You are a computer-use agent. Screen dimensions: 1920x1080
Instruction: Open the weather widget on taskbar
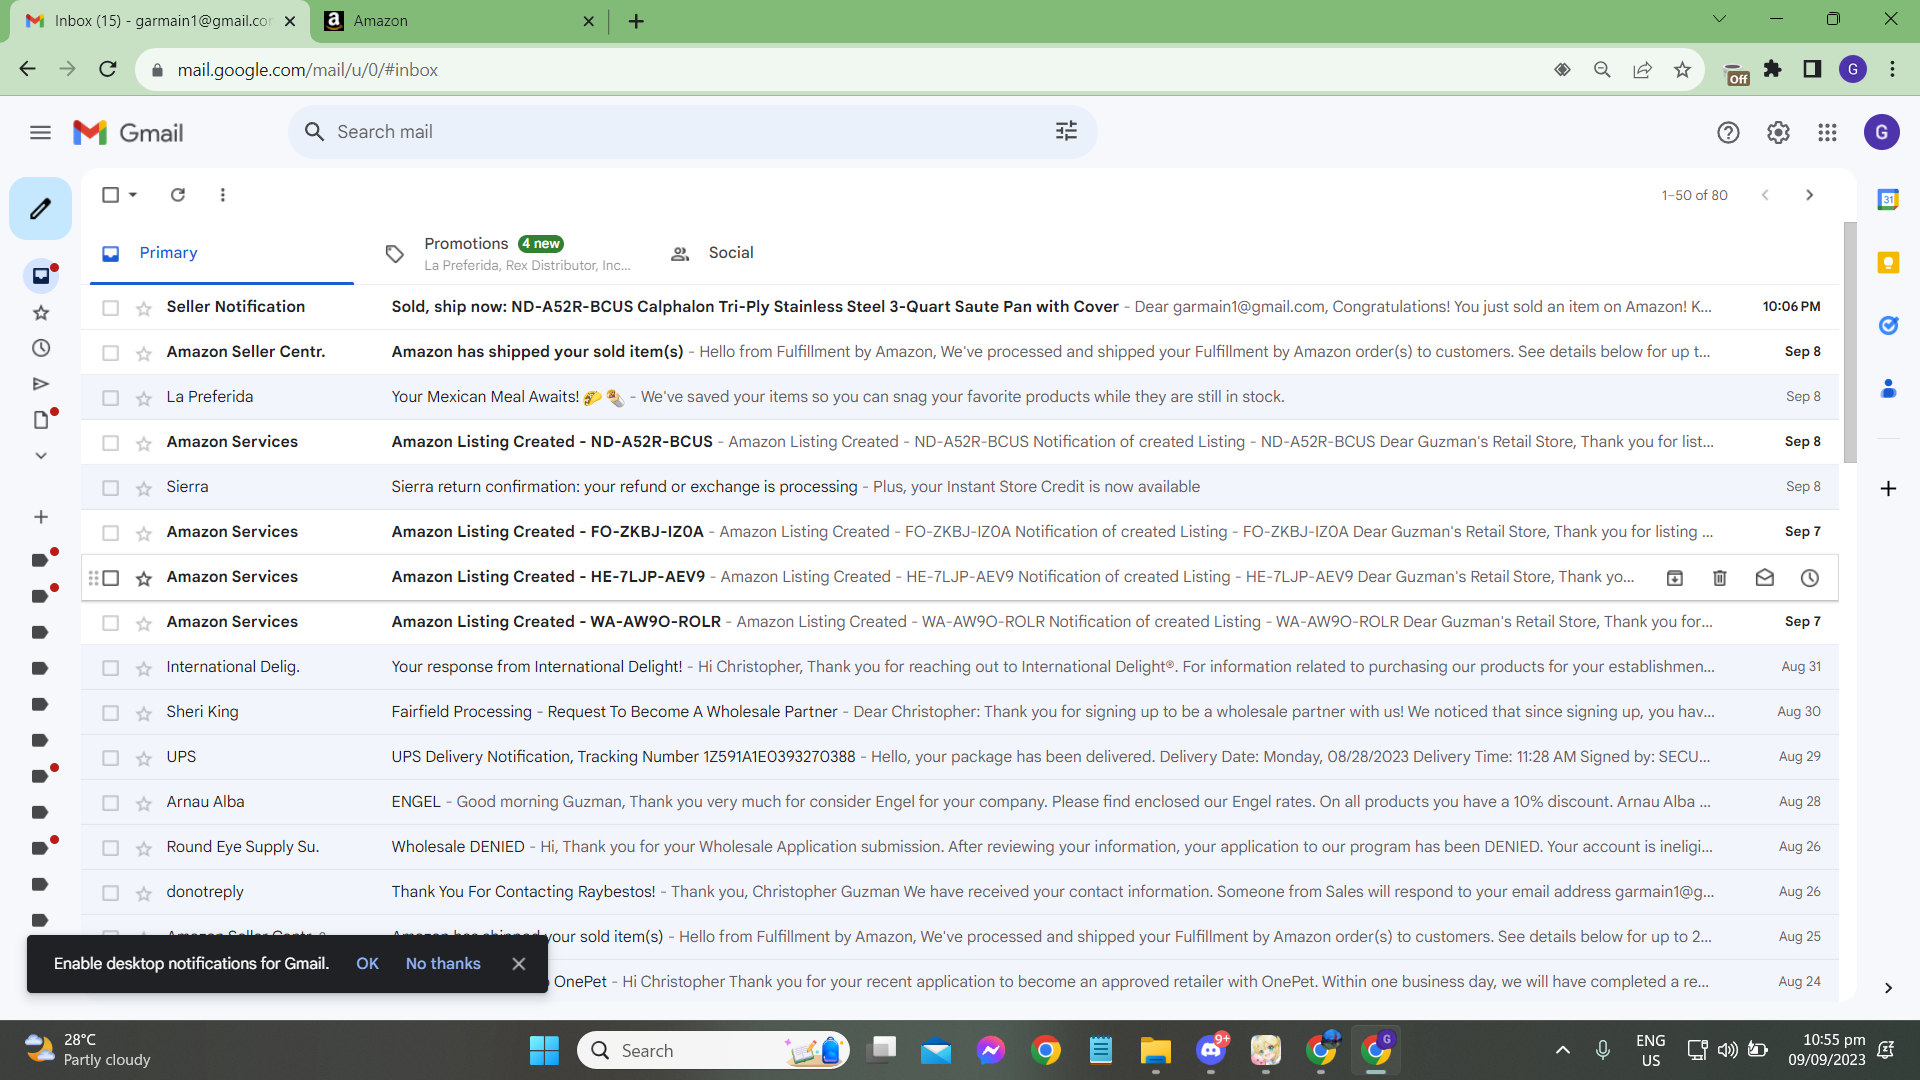88,1050
